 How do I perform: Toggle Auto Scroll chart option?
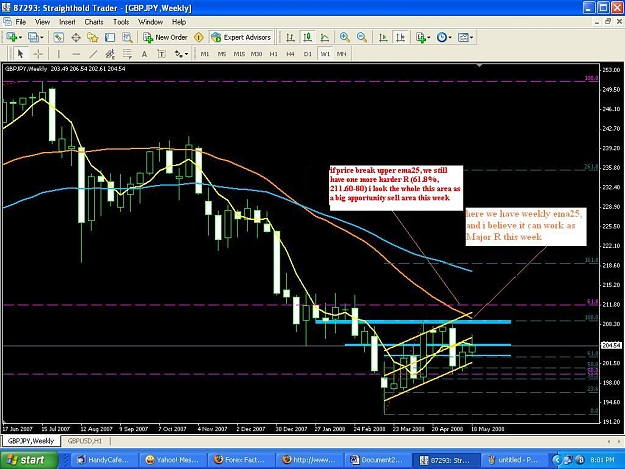click(383, 37)
